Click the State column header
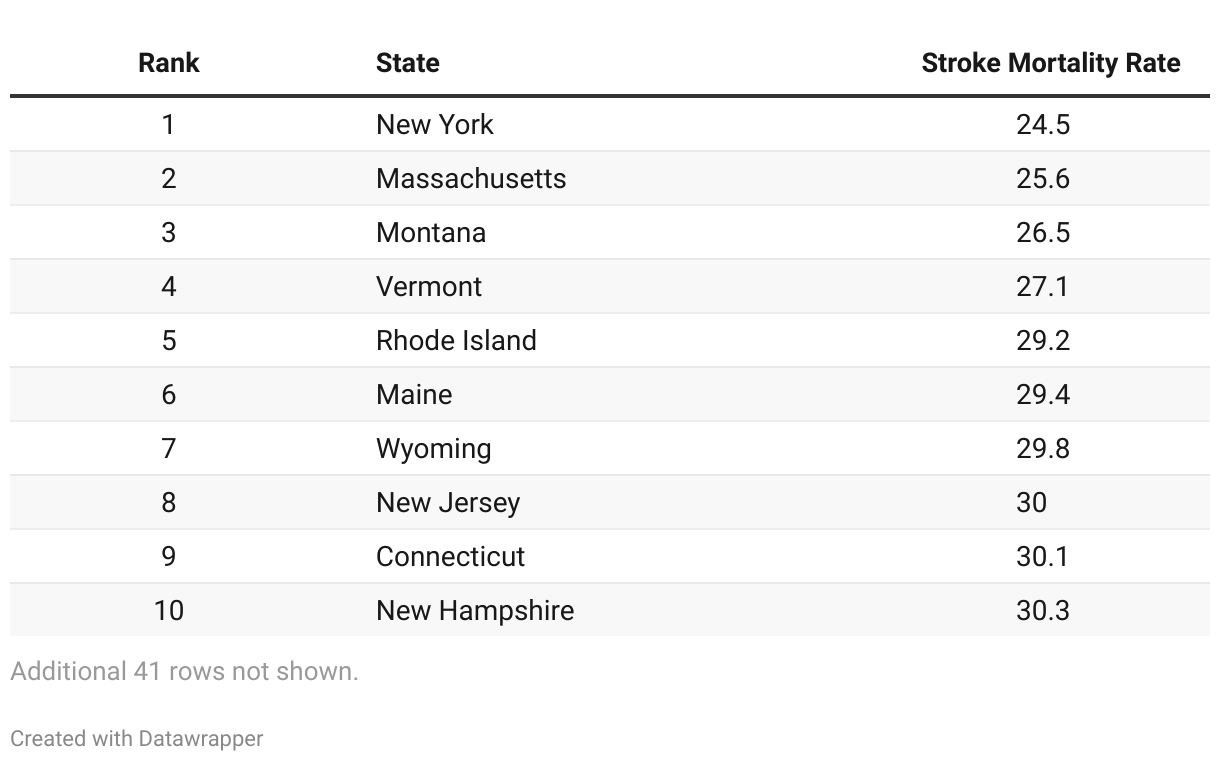 tap(407, 63)
